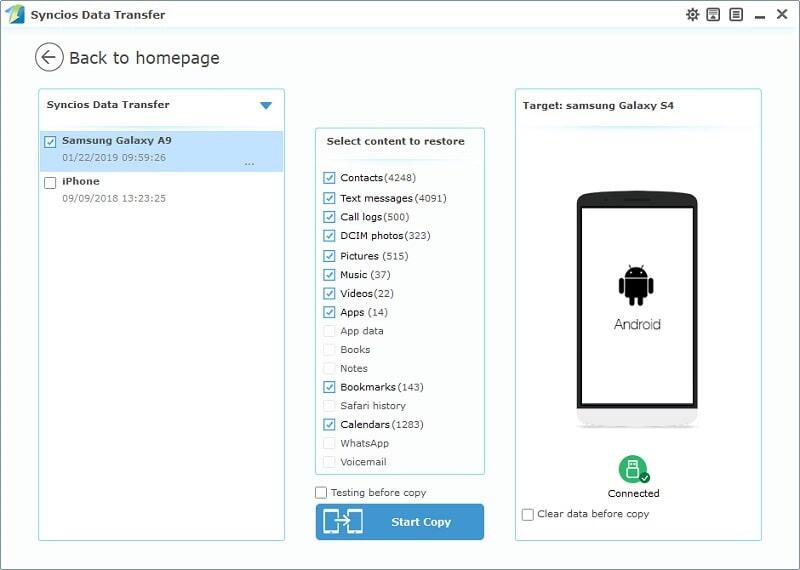Open settings via the gear icon
The image size is (800, 570).
pos(692,15)
